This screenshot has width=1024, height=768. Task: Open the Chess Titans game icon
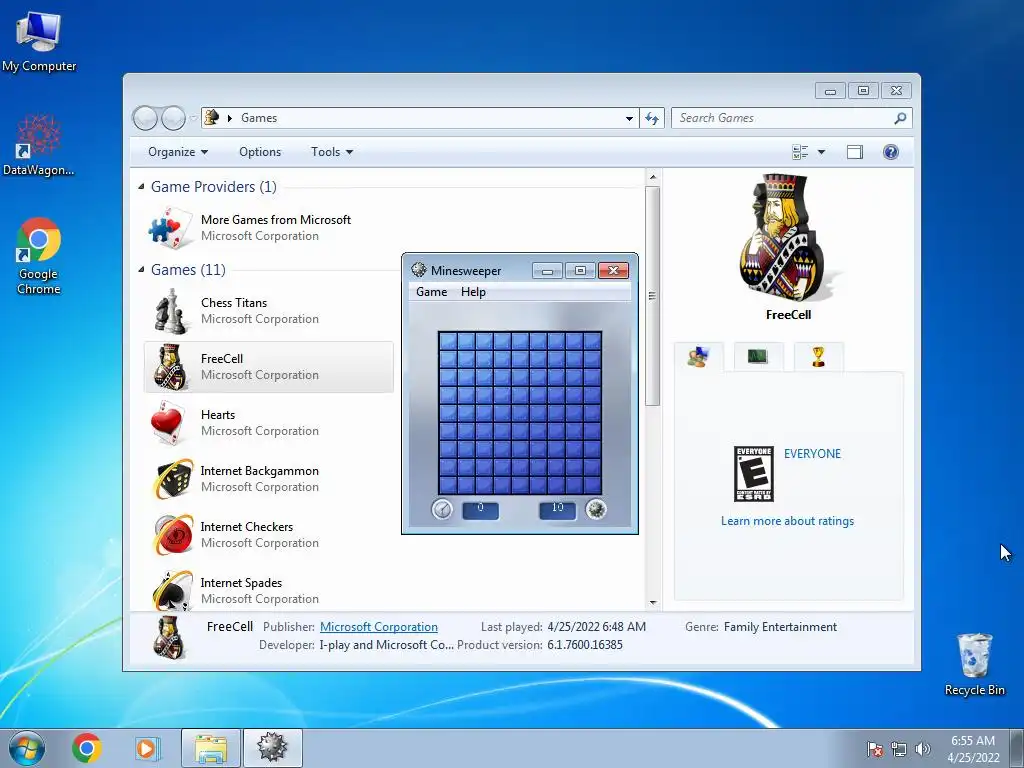click(x=170, y=311)
